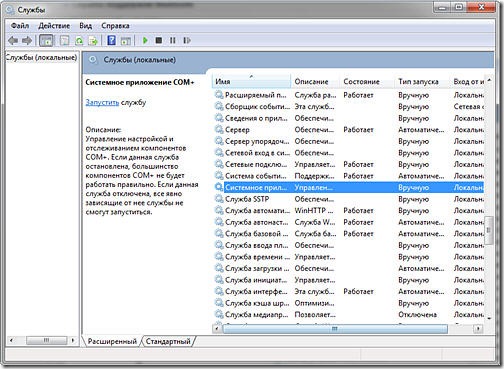Select the Служба кэша шр... service row

point(349,303)
